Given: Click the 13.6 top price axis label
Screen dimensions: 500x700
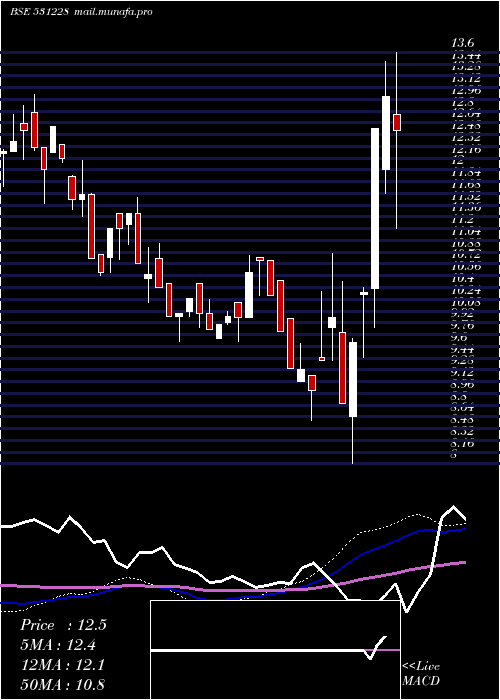Looking at the screenshot, I should point(462,43).
